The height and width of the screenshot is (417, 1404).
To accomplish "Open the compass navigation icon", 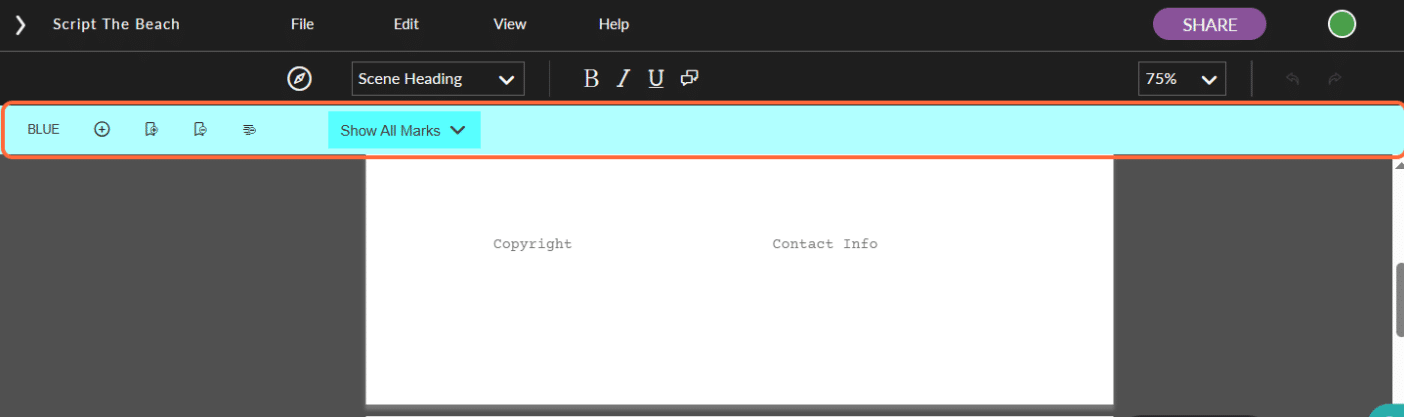I will point(299,79).
